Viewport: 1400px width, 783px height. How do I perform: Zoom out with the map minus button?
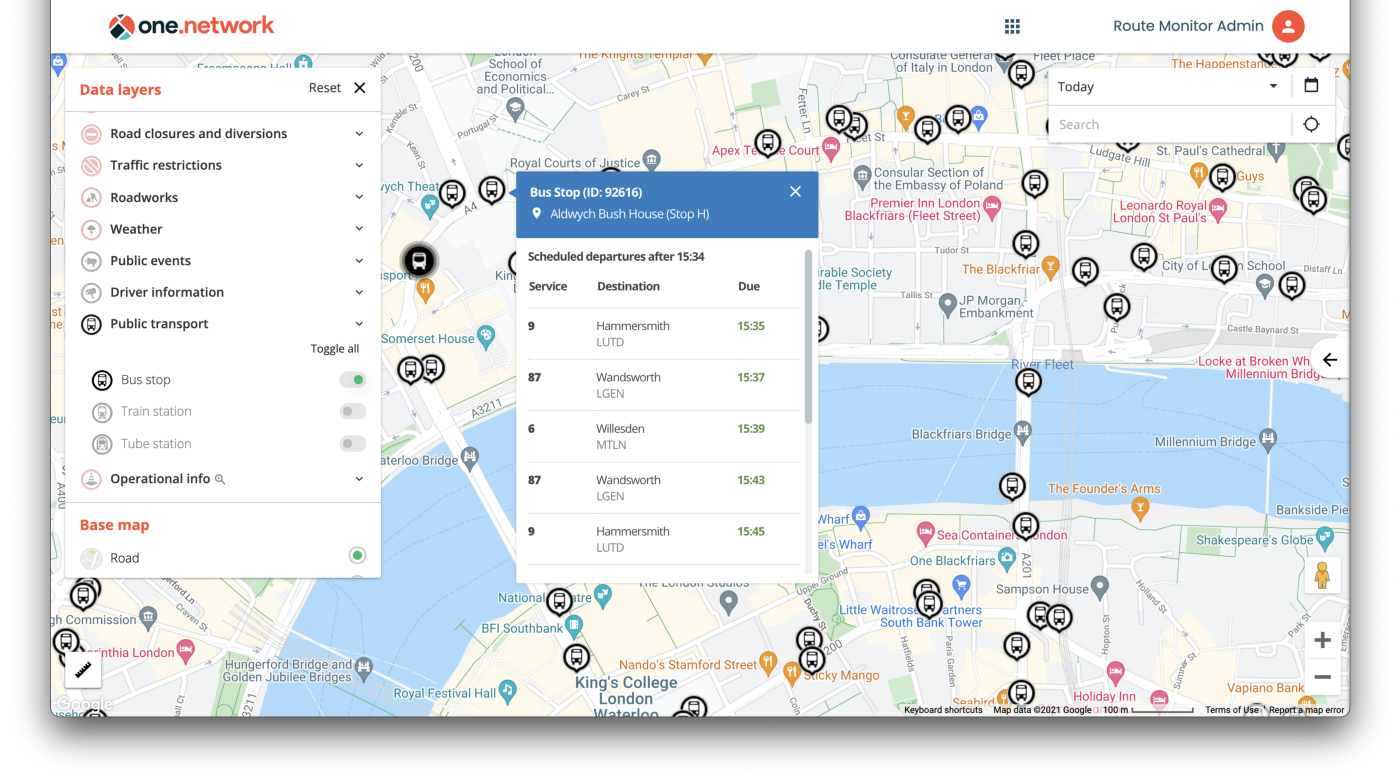[1322, 677]
